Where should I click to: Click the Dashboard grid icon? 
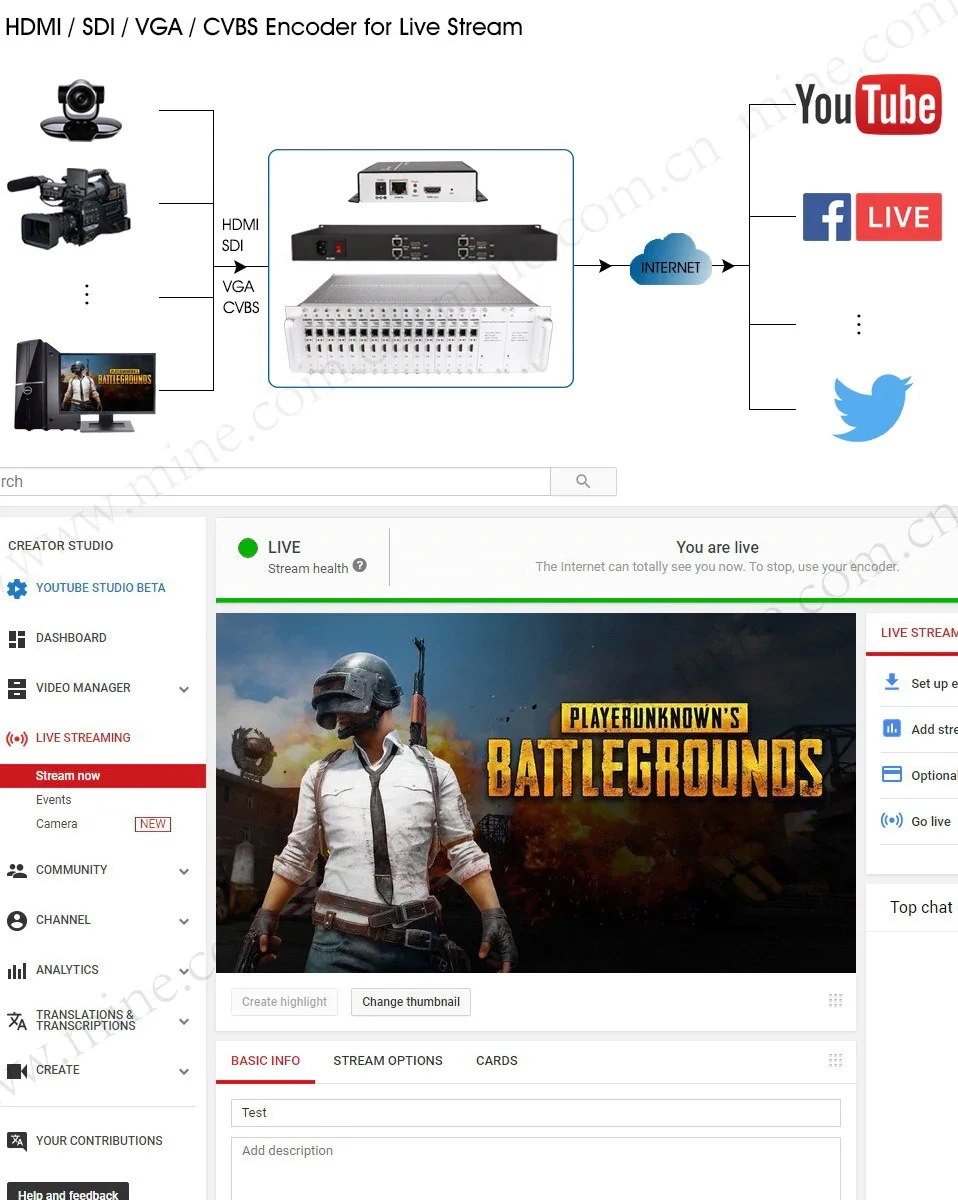point(17,638)
